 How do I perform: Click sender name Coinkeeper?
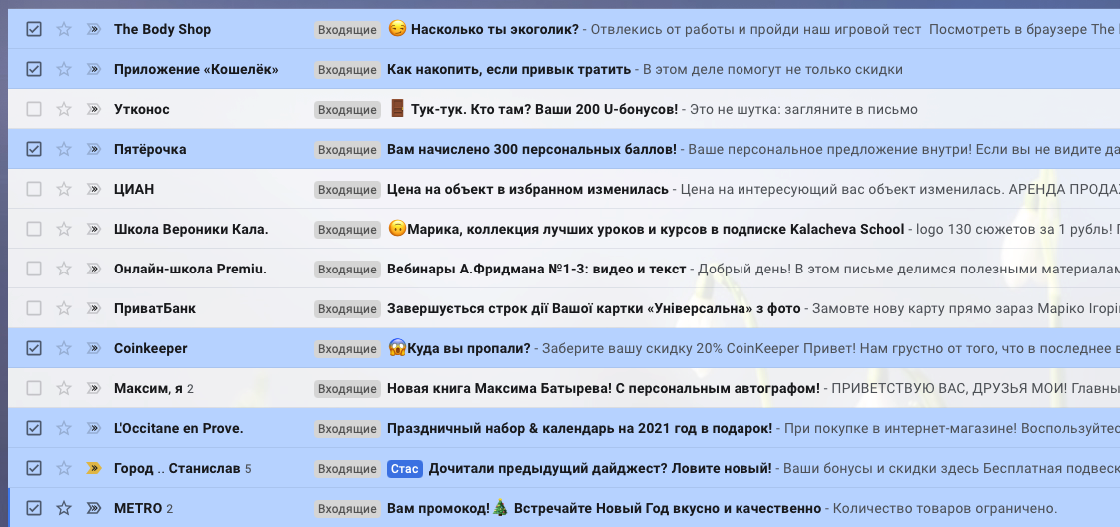tap(151, 348)
